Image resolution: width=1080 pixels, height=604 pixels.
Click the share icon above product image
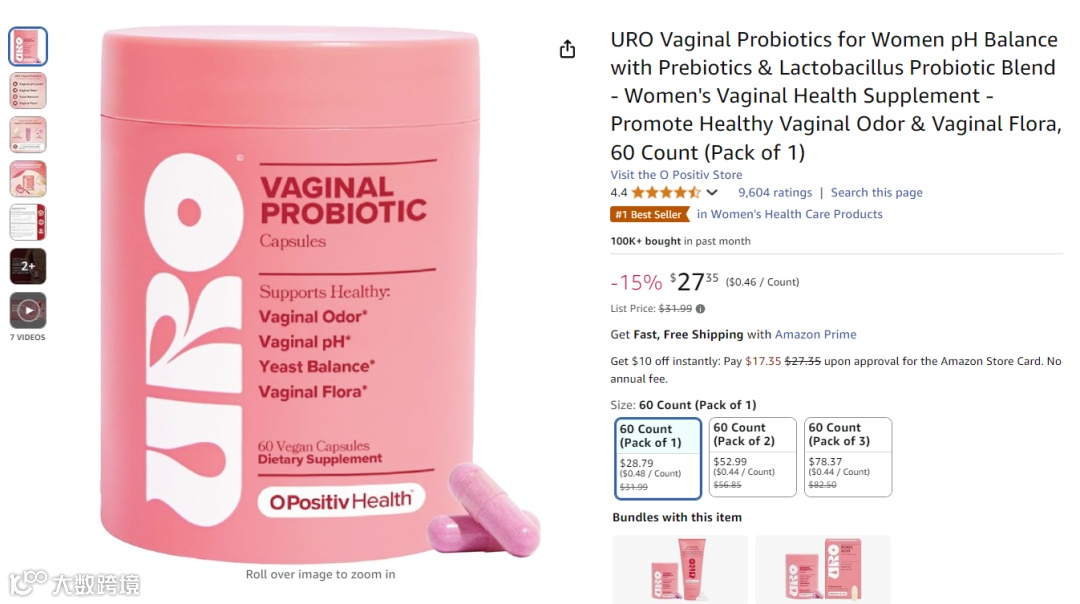[x=567, y=49]
